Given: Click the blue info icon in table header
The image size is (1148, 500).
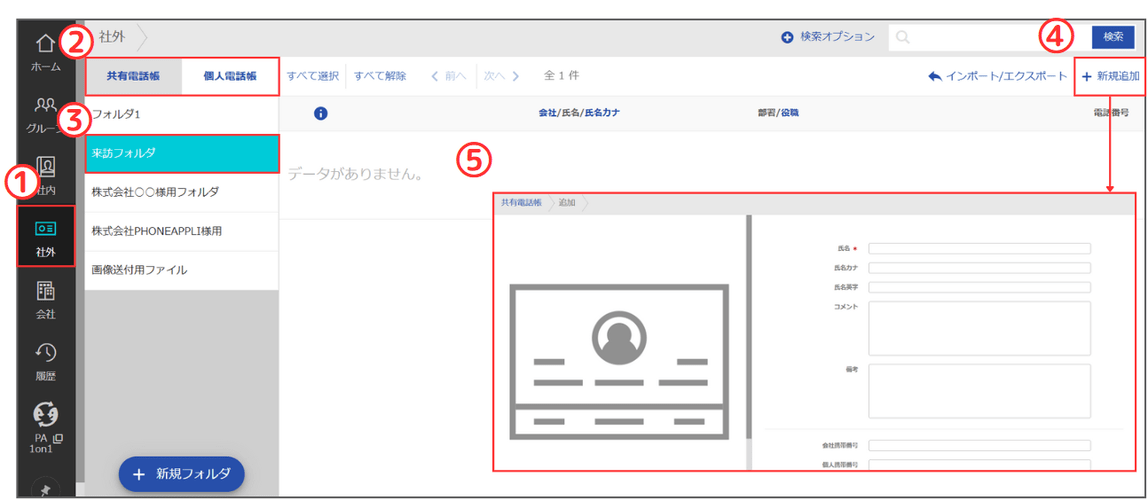Looking at the screenshot, I should click(319, 113).
